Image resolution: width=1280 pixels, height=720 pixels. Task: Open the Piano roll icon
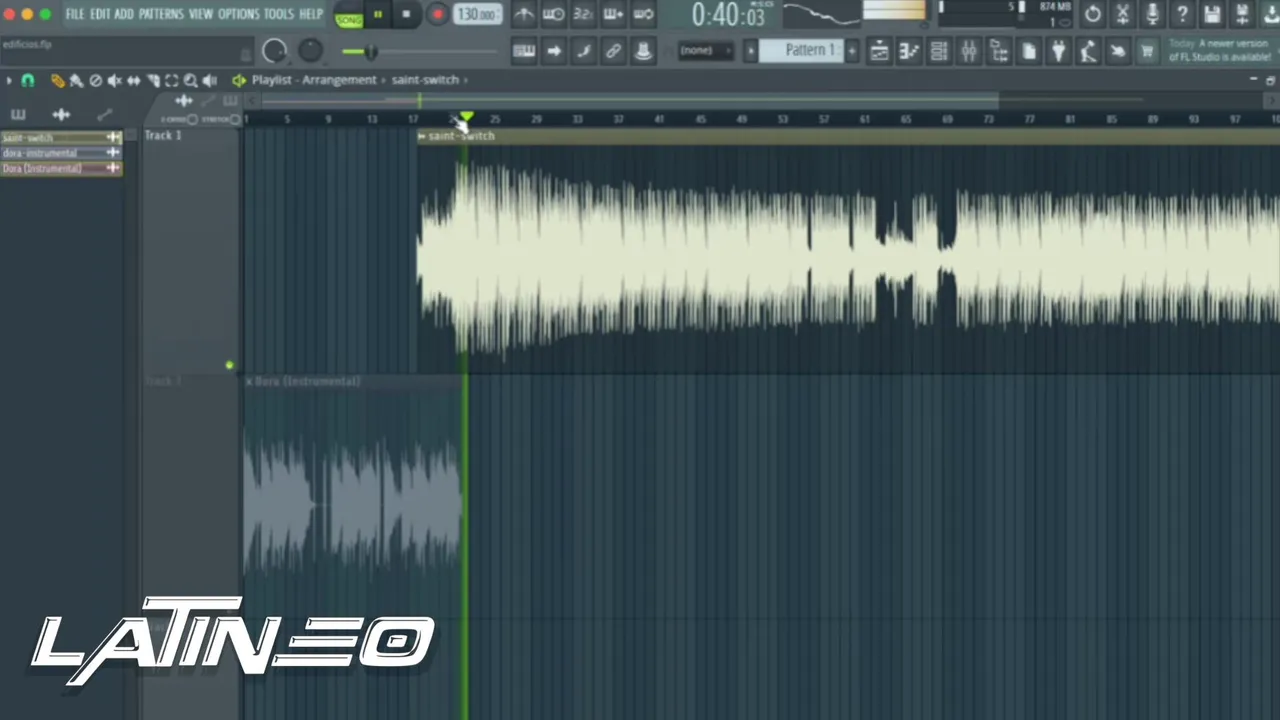909,52
